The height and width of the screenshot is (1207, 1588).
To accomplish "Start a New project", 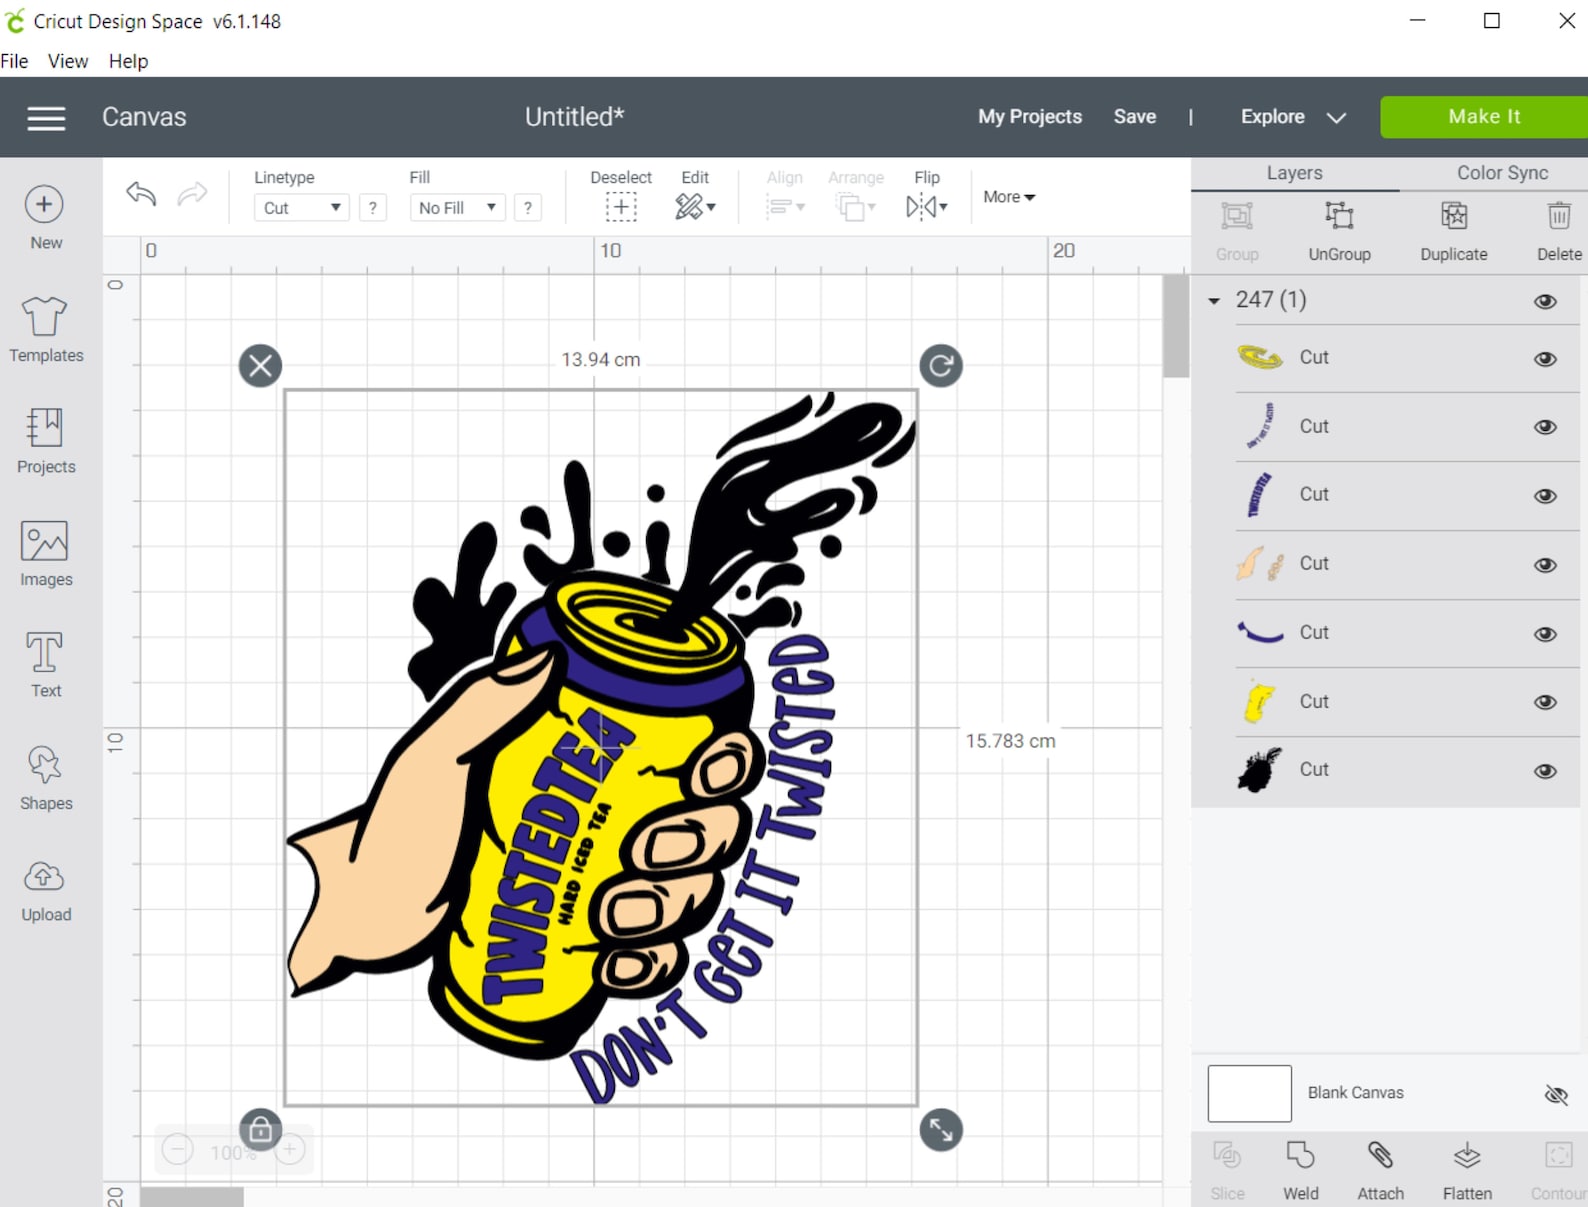I will tap(45, 218).
